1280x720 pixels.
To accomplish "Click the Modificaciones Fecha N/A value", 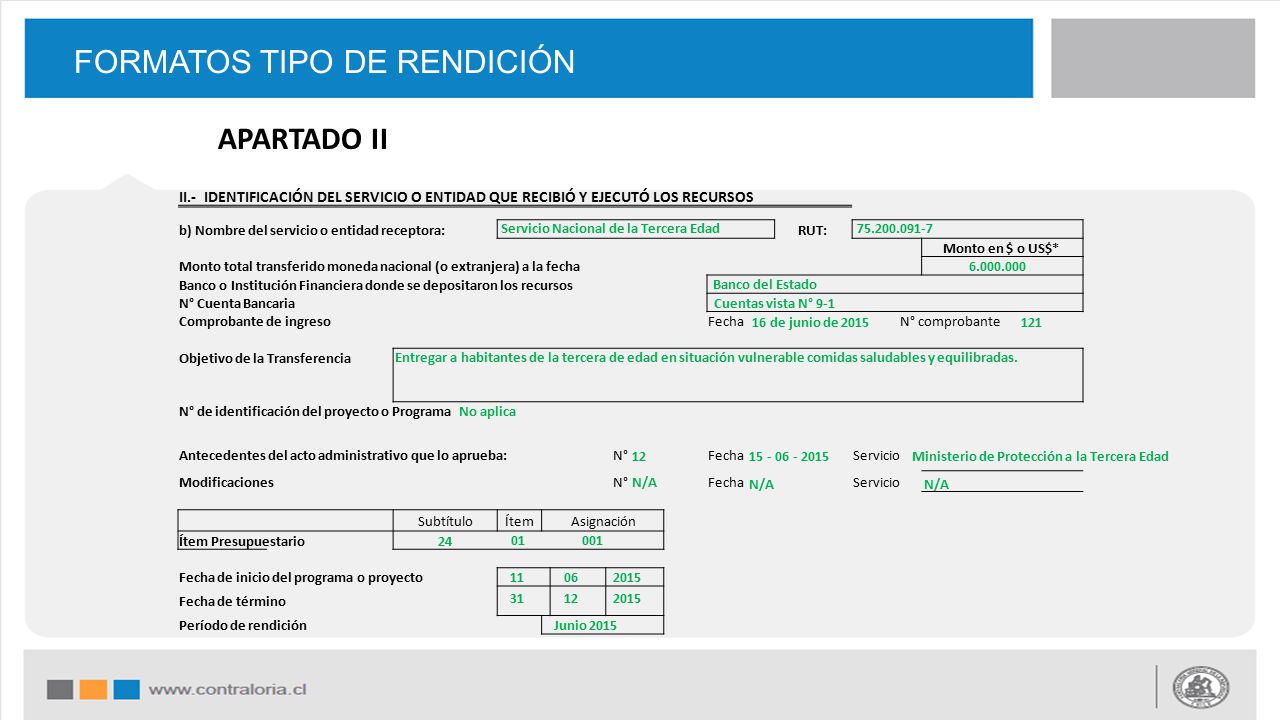I will [761, 484].
